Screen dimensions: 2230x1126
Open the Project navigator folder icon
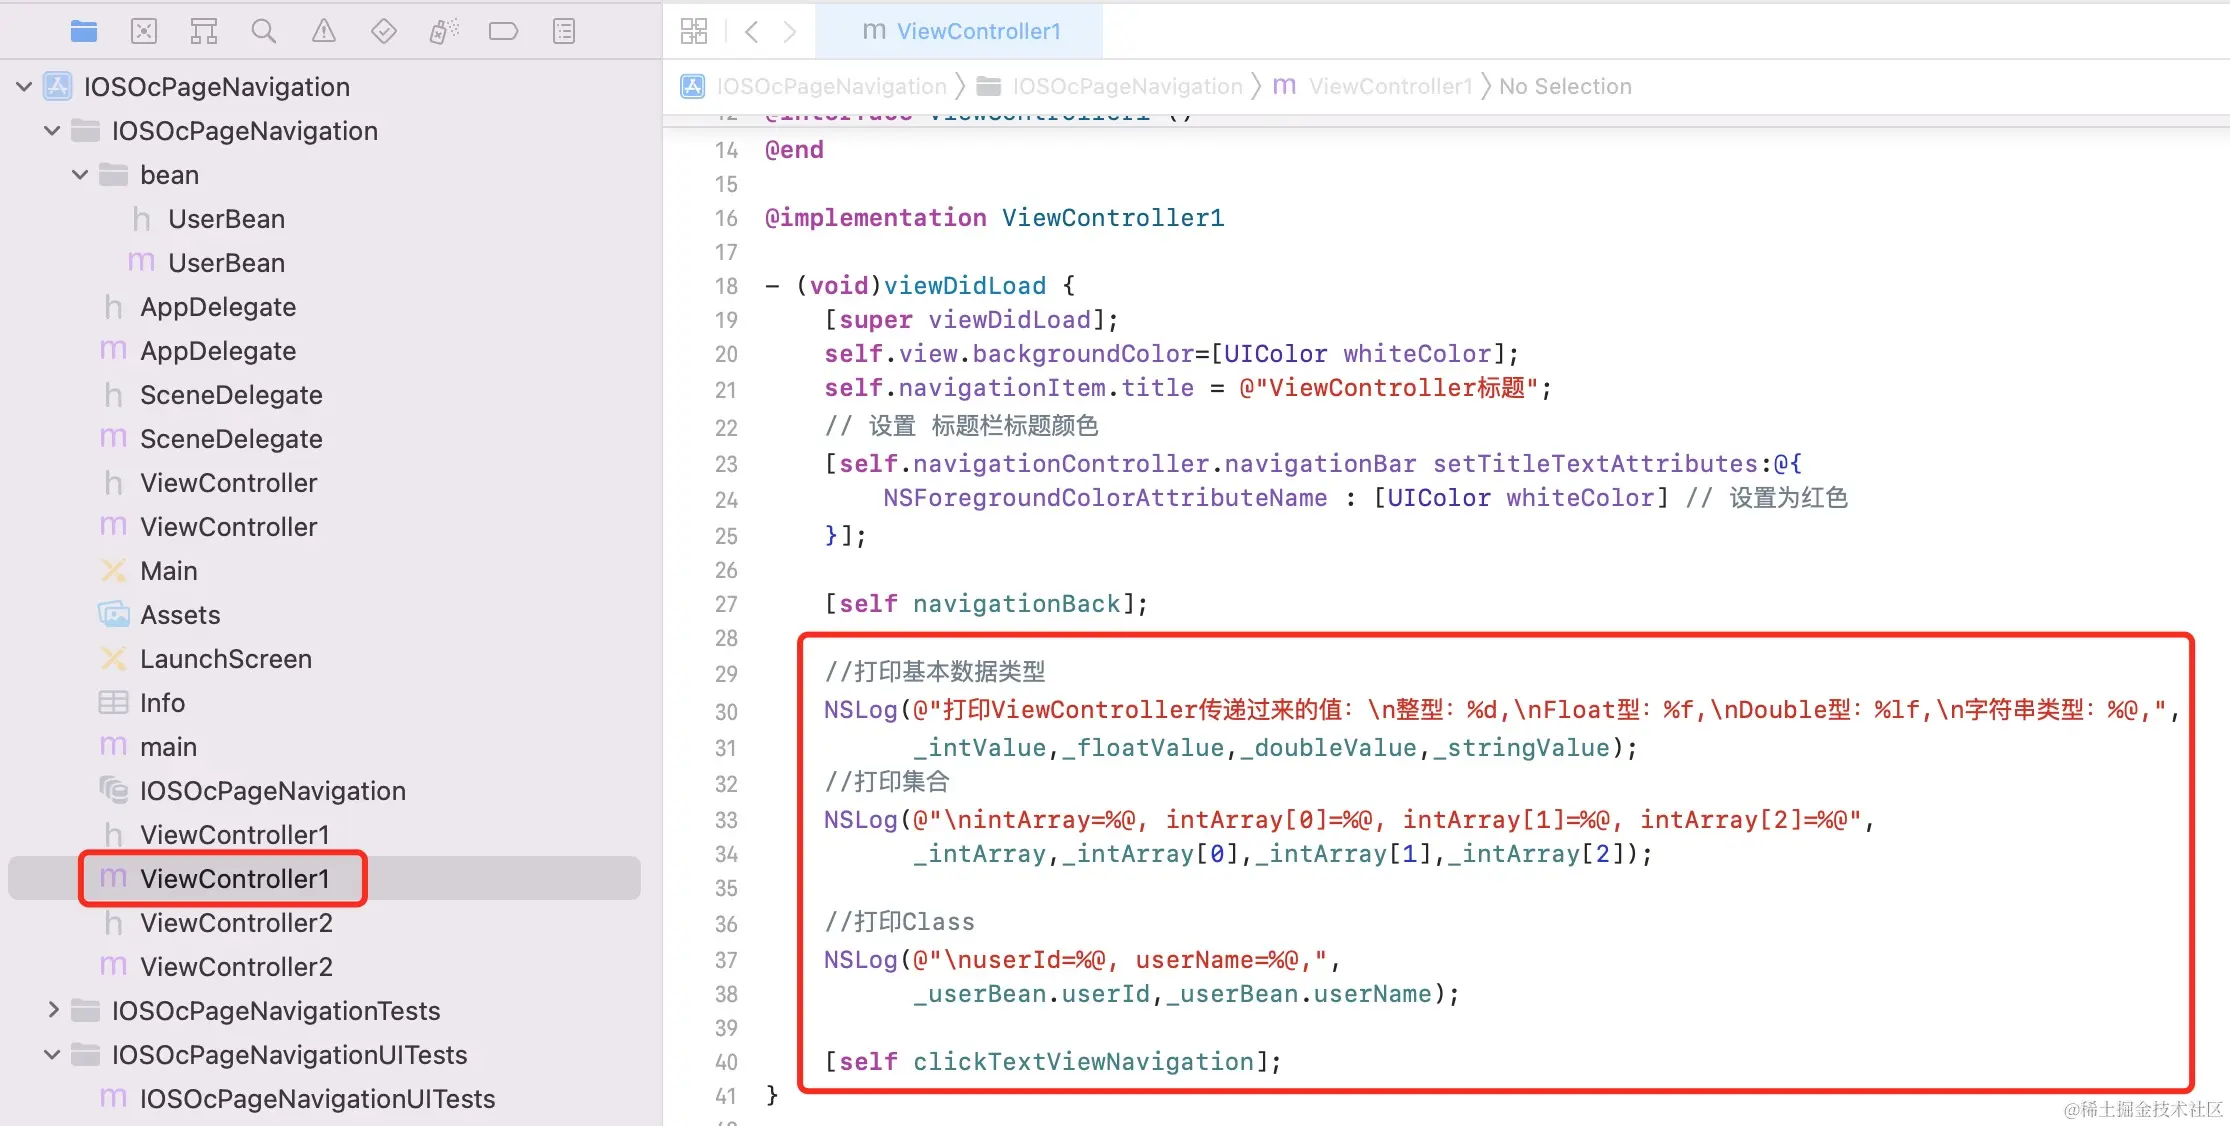click(84, 32)
